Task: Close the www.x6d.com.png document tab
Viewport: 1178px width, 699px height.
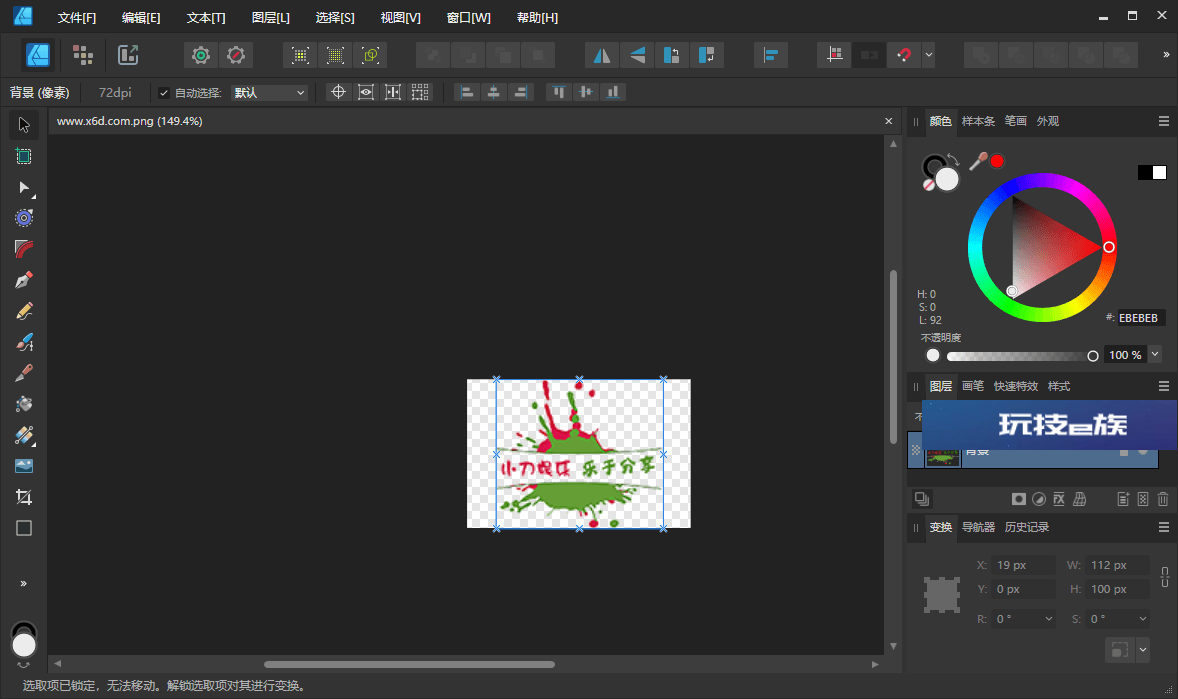Action: (x=889, y=121)
